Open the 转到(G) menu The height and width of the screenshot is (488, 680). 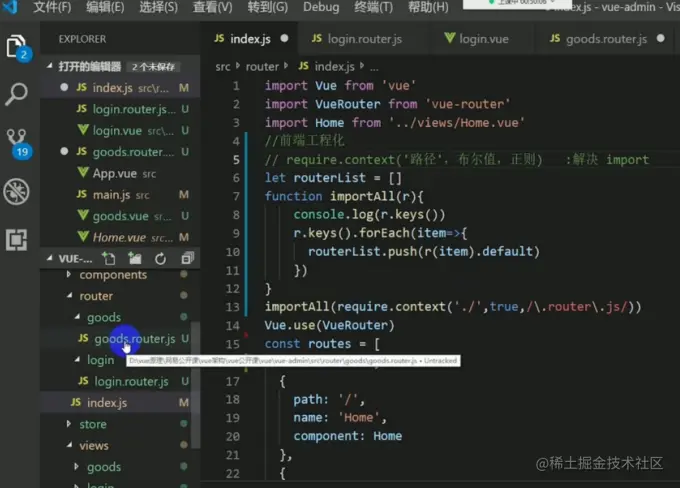268,7
